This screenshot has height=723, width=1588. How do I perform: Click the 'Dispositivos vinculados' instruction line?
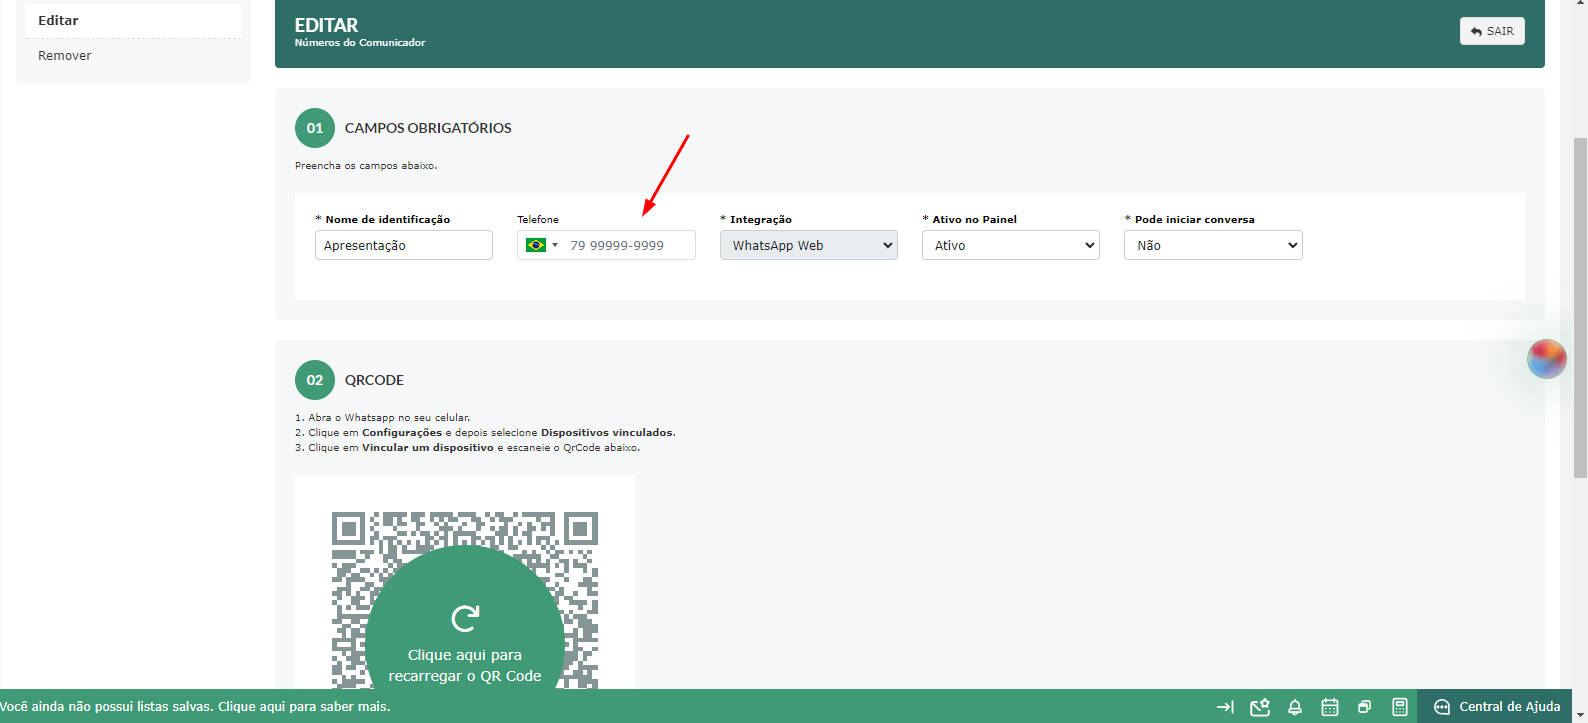[485, 433]
